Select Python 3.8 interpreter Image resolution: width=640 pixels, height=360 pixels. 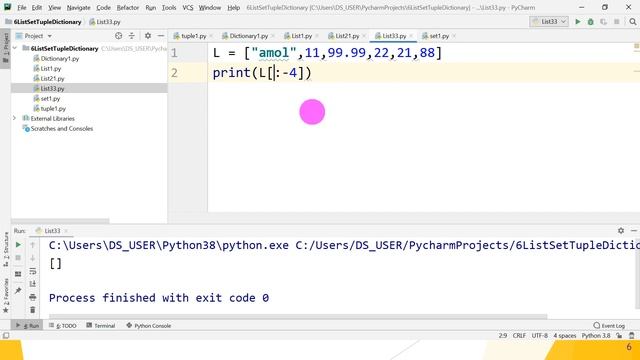(x=596, y=336)
